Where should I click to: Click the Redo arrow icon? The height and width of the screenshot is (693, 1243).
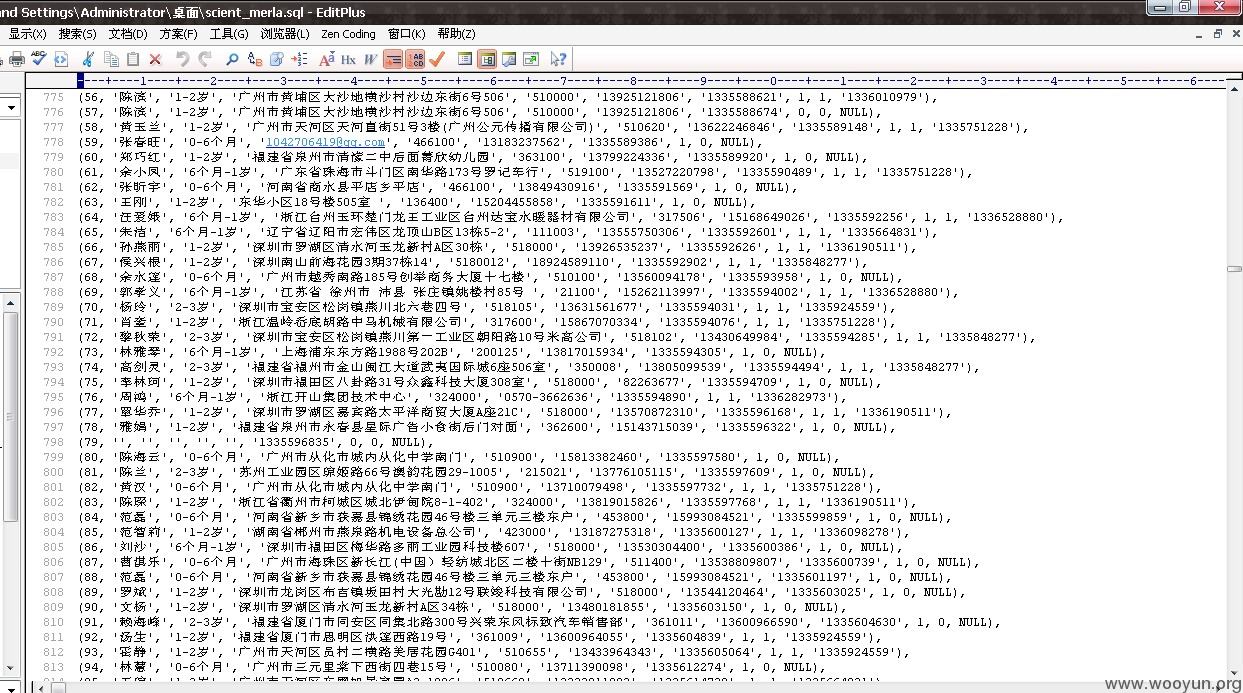206,59
